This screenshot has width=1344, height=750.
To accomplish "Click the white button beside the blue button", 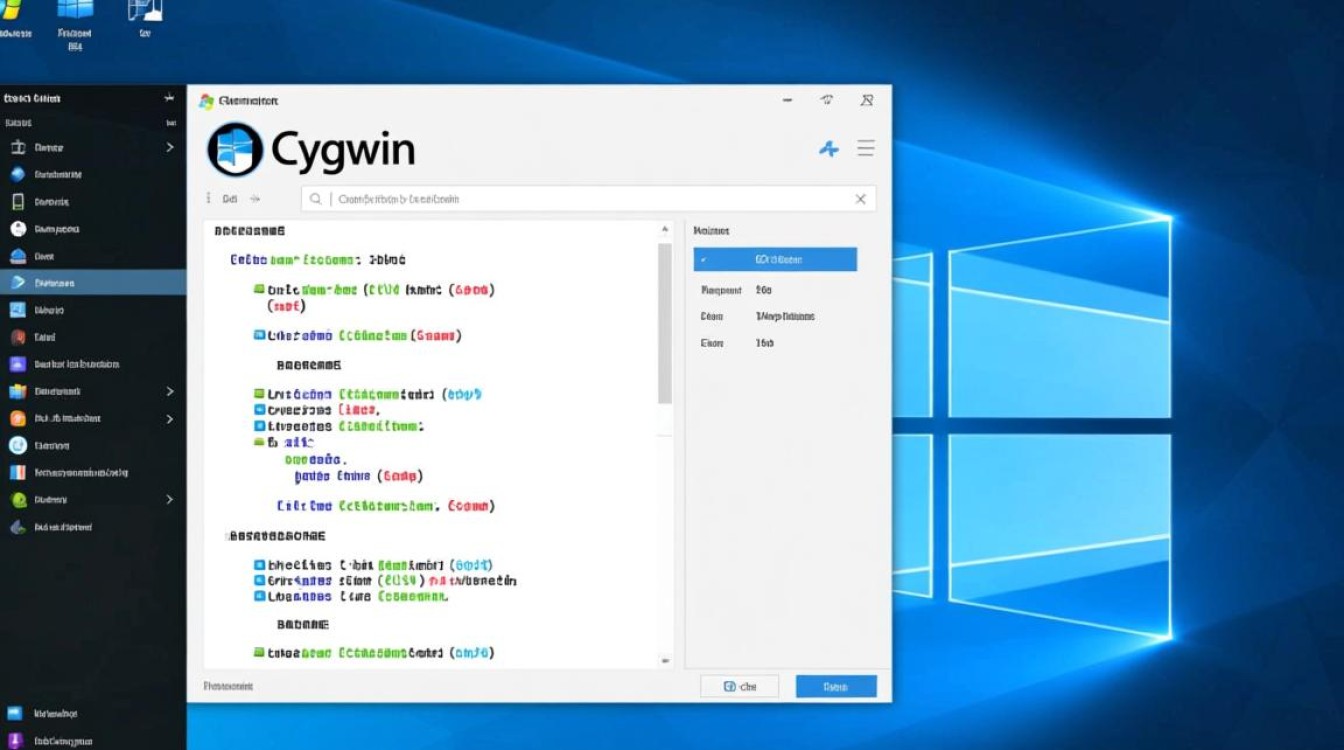I will point(739,687).
